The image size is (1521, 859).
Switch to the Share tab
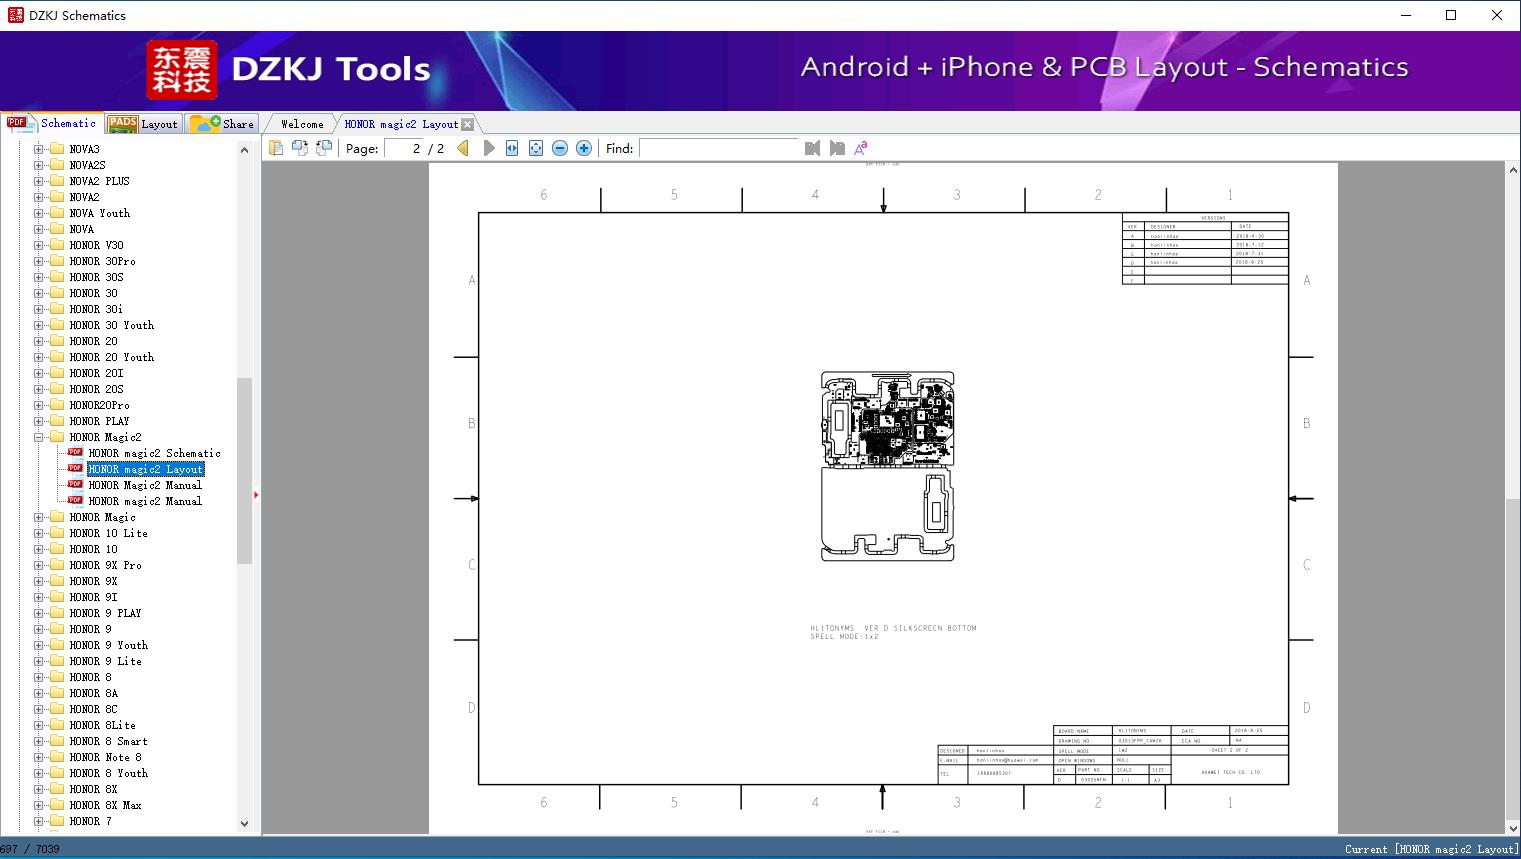tap(223, 124)
